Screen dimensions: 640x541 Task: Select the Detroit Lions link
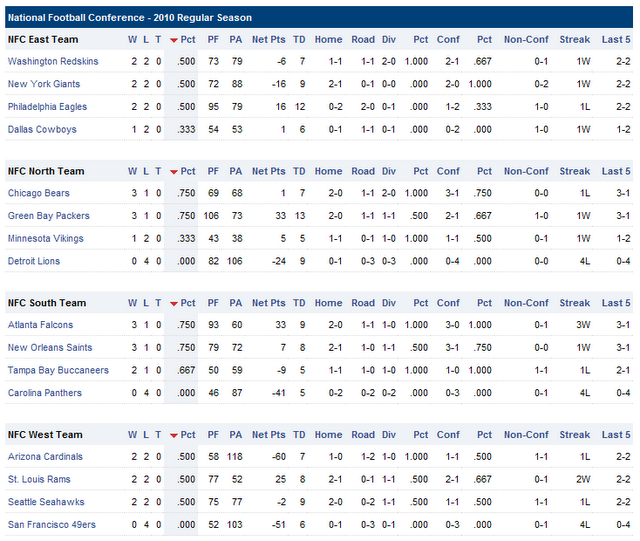[x=34, y=261]
